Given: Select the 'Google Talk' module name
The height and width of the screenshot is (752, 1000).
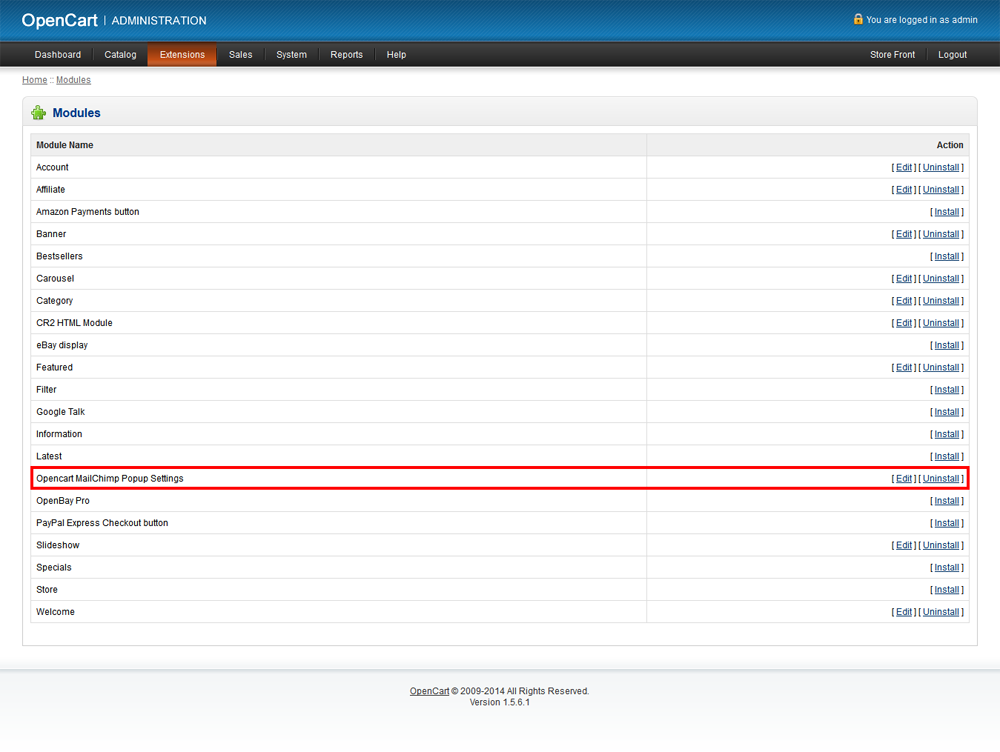Looking at the screenshot, I should 61,412.
